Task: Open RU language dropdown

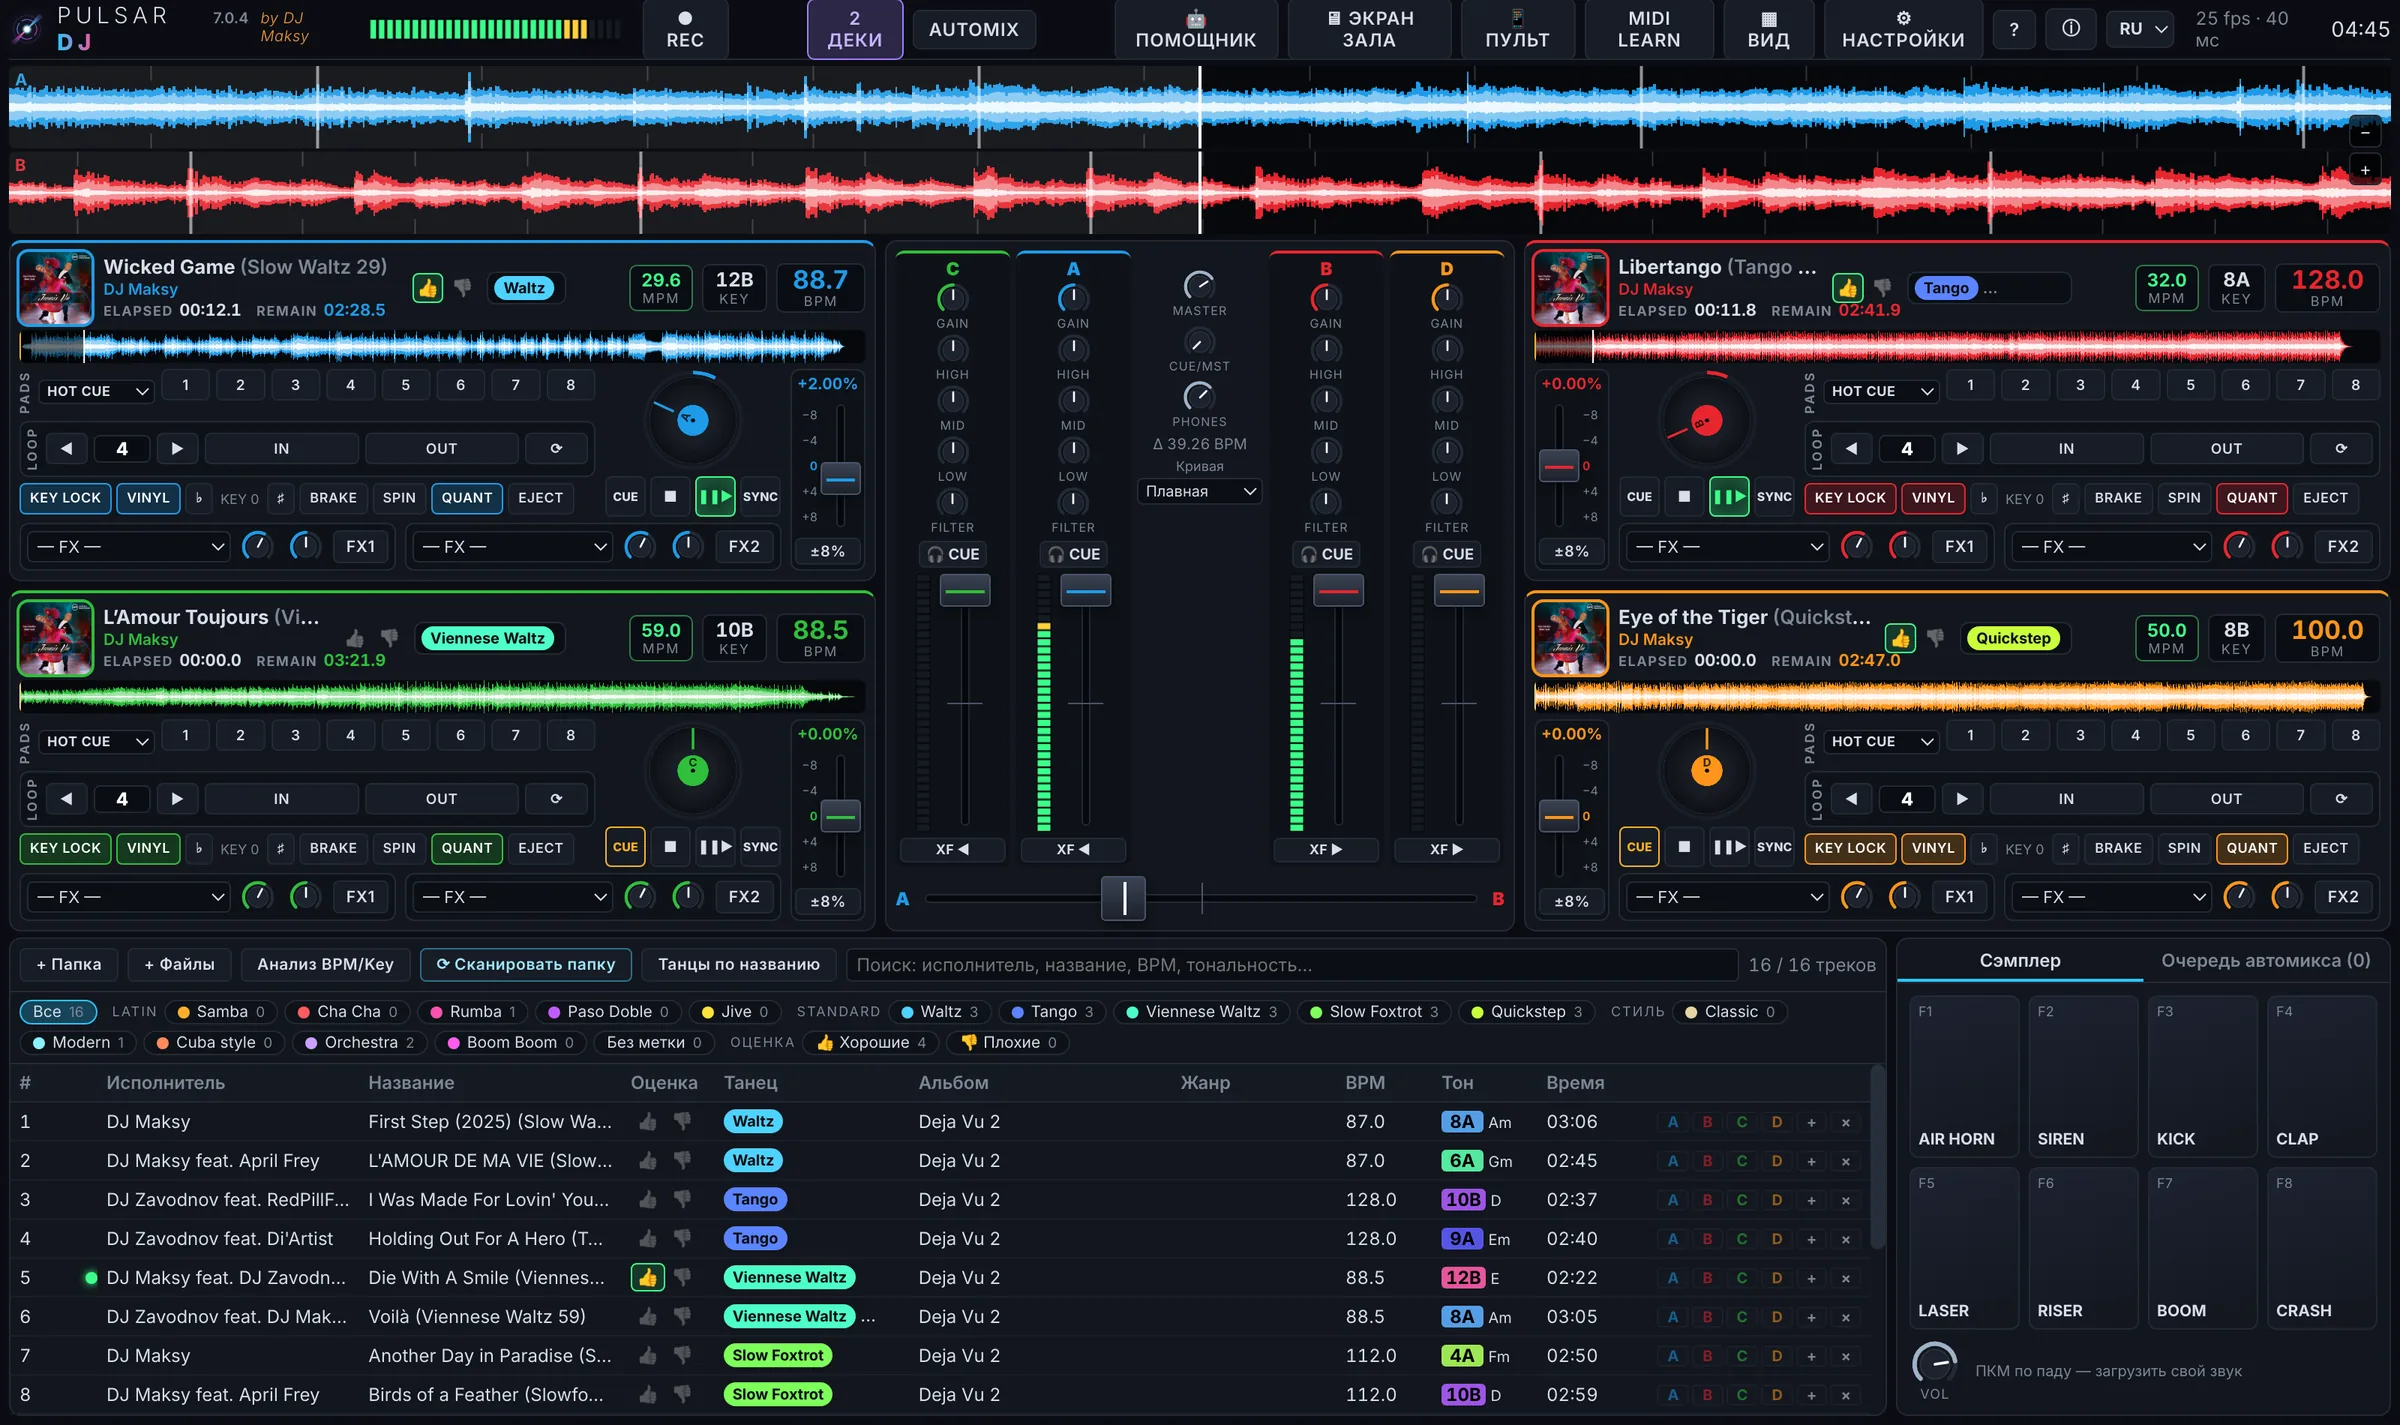Action: pos(2141,29)
